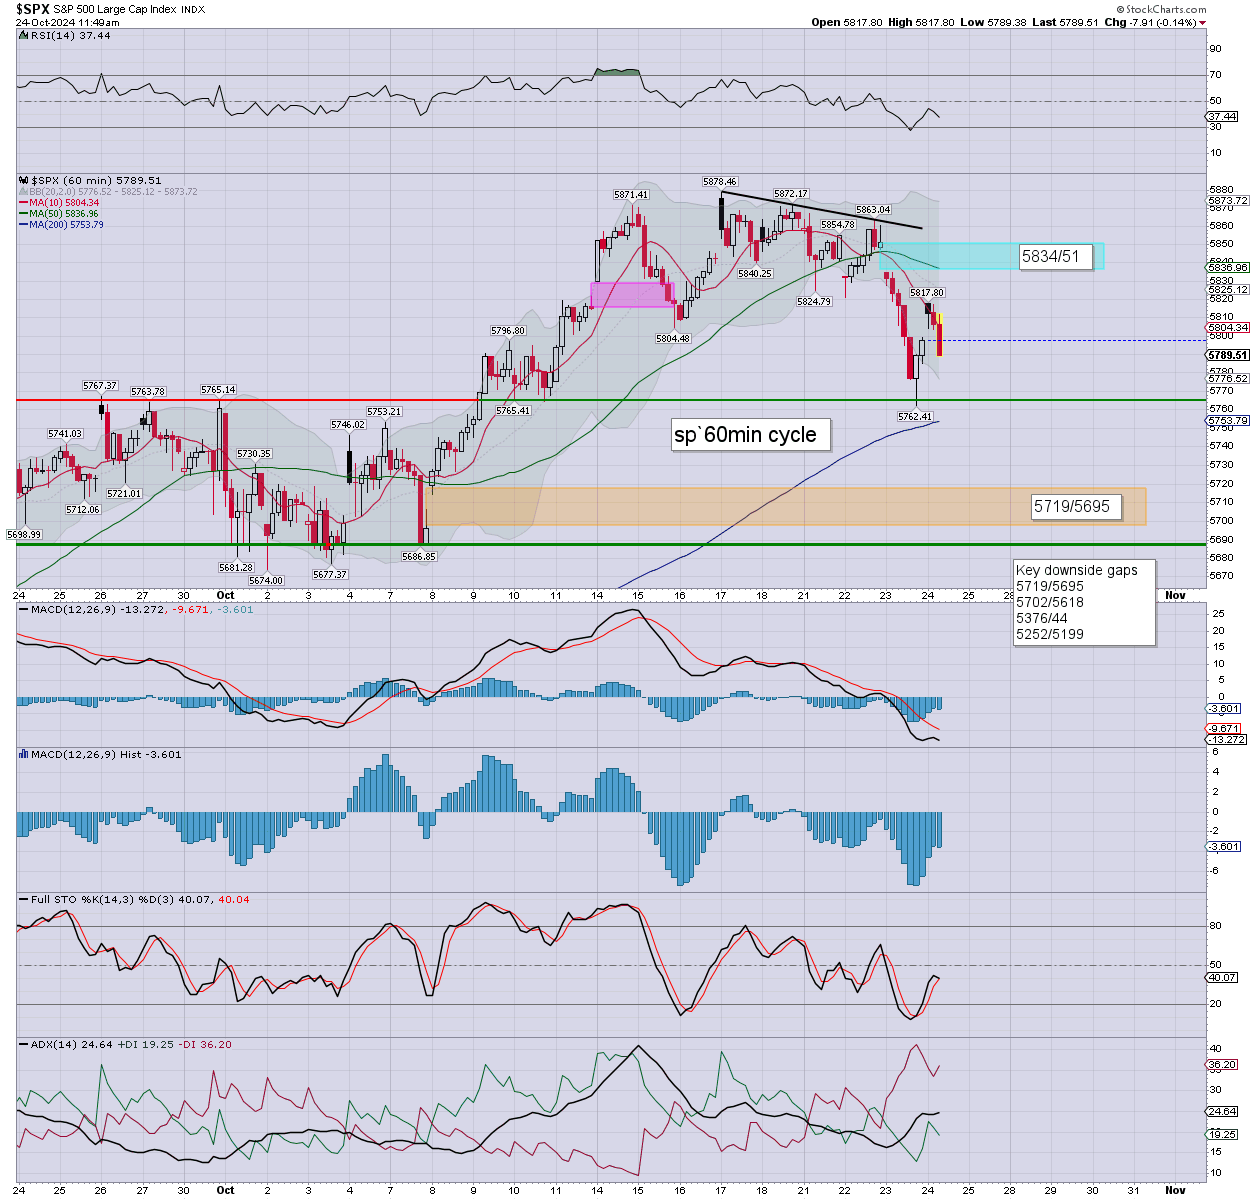This screenshot has height=1200, width=1250.
Task: Click the RSI(14) legend icon
Action: 24,35
